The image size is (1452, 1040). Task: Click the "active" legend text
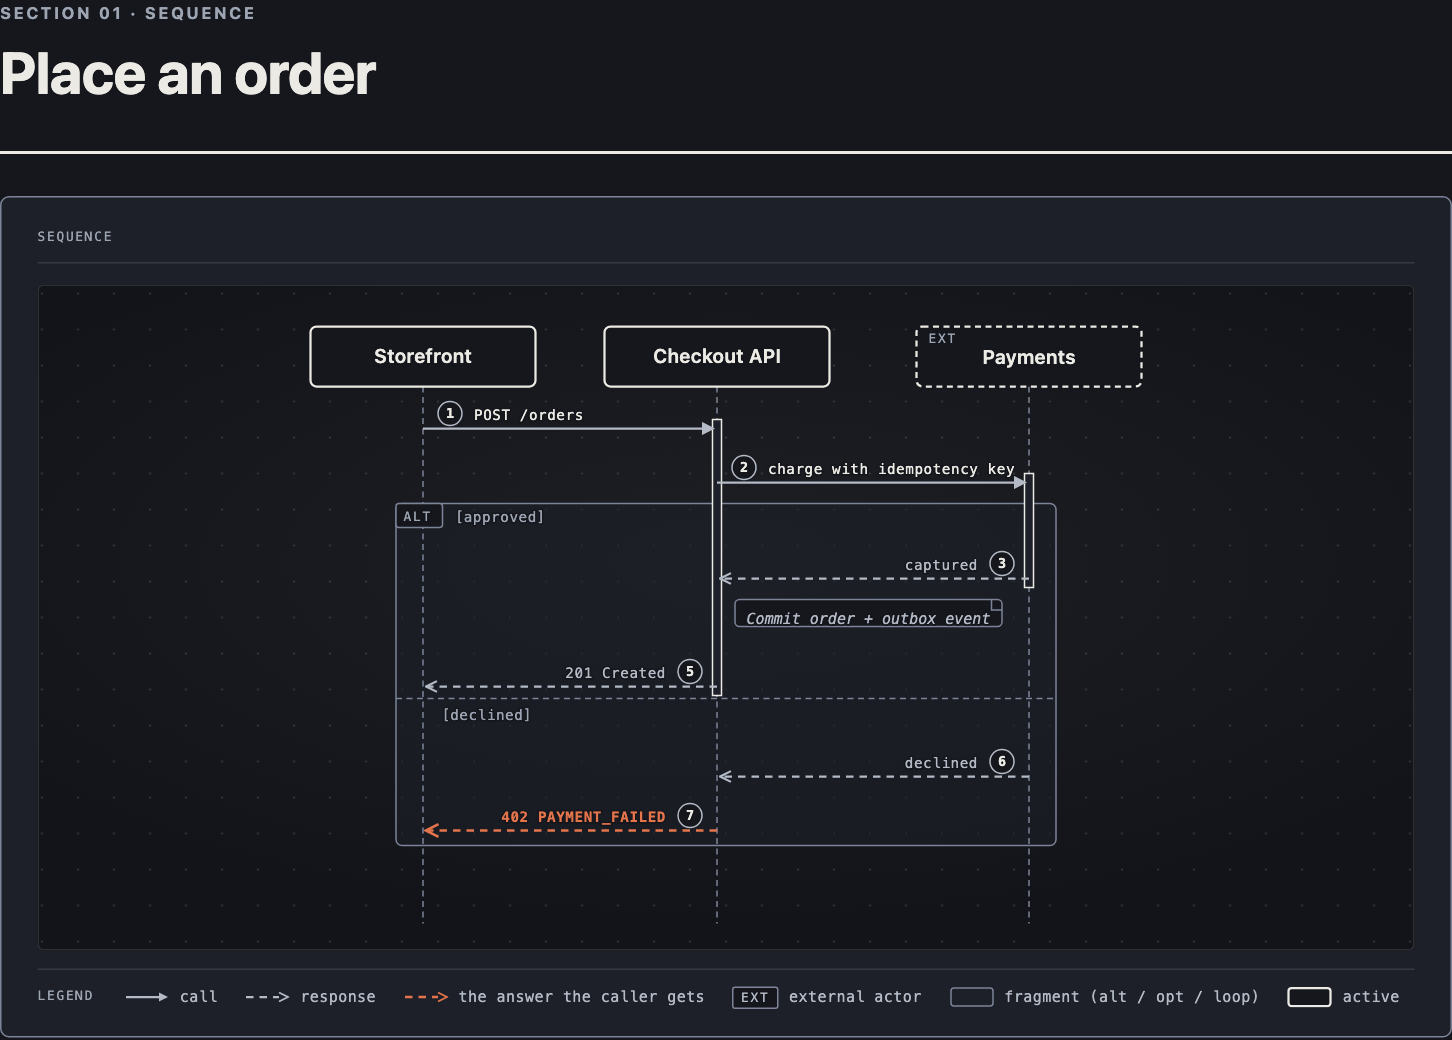click(1371, 997)
